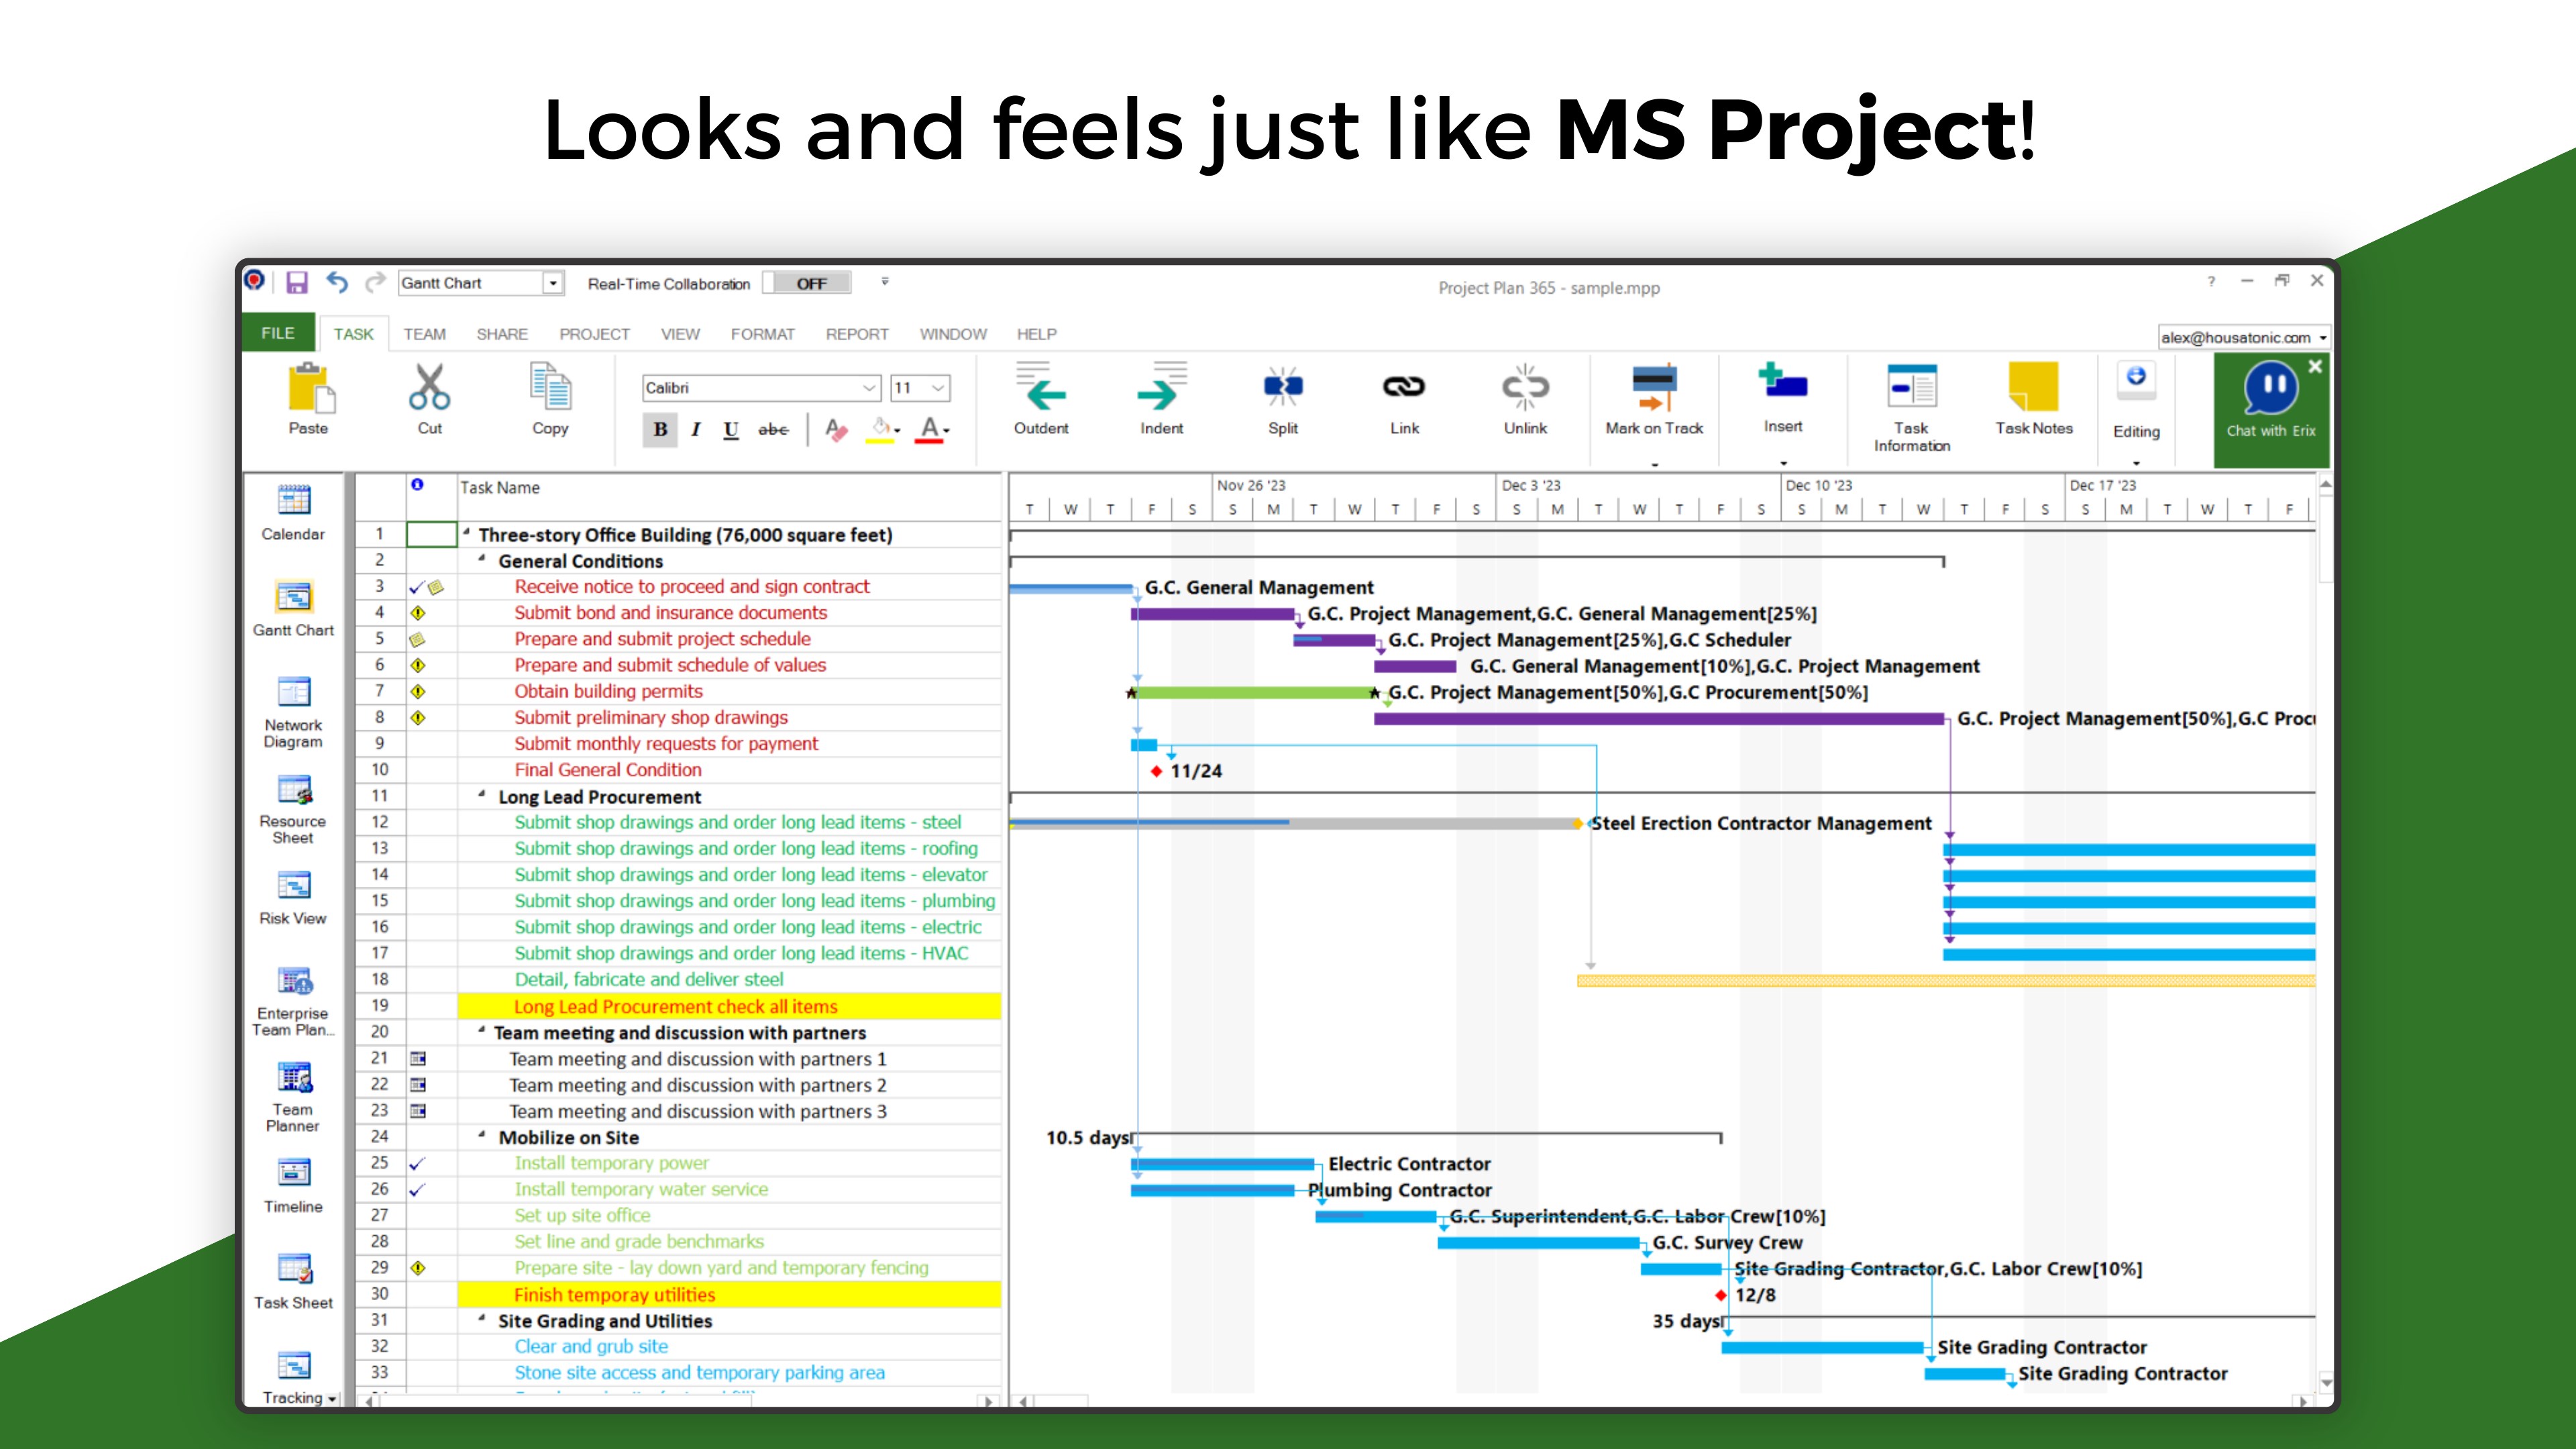The height and width of the screenshot is (1449, 2576).
Task: Open the Gantt Chart view selector dropdown
Action: pos(553,283)
